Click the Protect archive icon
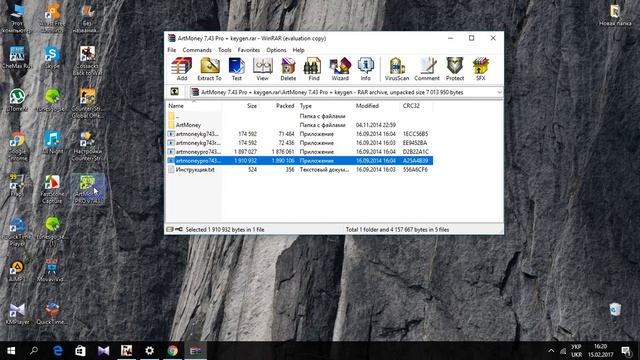This screenshot has height=360, width=640. click(x=455, y=69)
